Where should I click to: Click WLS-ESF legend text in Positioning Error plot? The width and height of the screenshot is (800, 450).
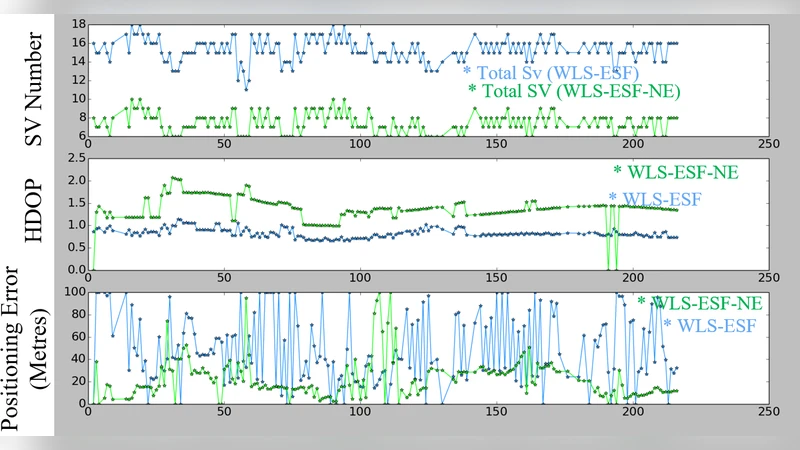pos(718,325)
